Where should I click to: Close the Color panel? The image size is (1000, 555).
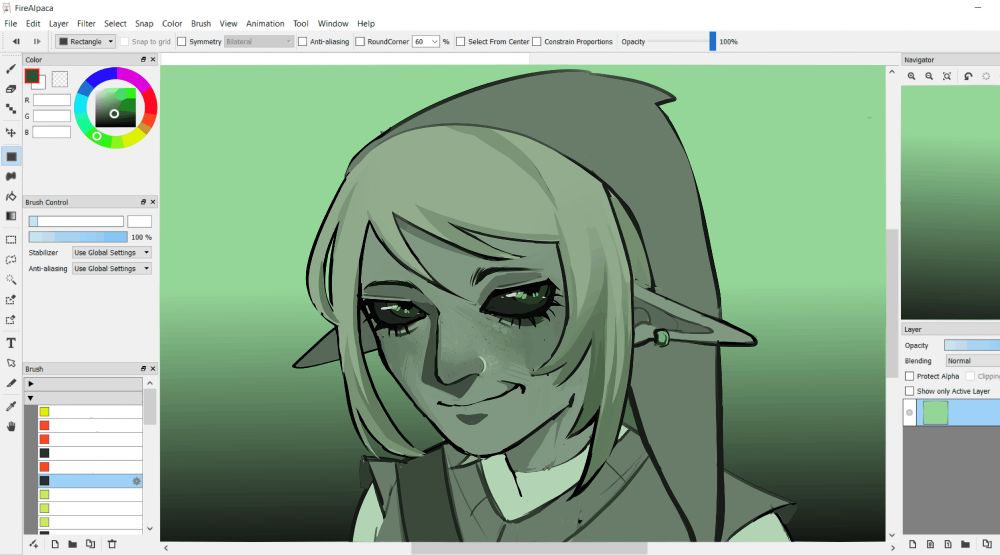click(153, 59)
